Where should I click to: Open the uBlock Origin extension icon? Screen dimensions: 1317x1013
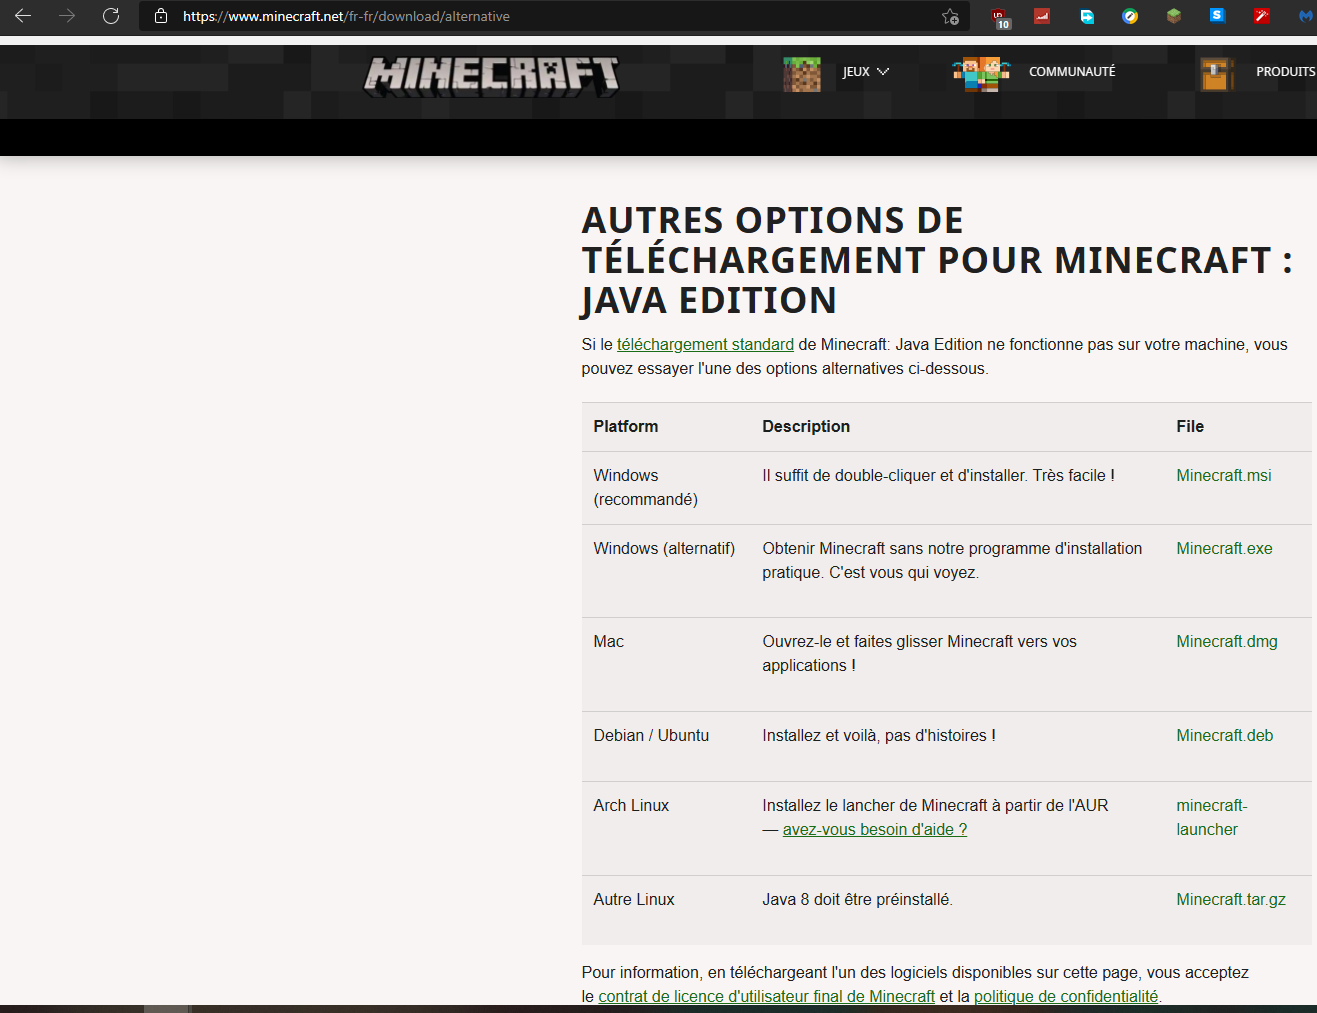click(1000, 16)
